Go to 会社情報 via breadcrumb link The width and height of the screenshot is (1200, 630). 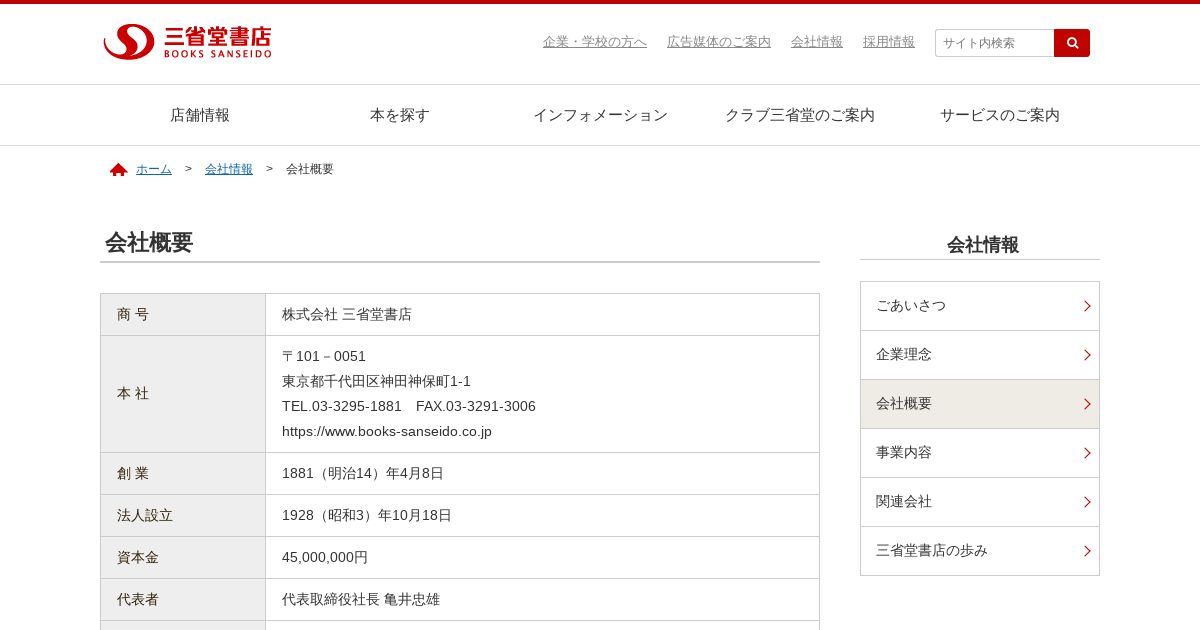click(229, 169)
